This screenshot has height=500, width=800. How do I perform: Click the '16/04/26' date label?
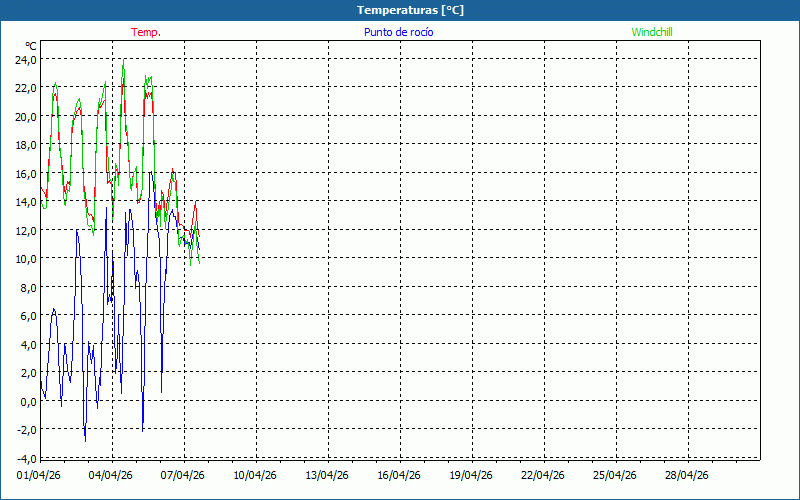click(x=398, y=475)
